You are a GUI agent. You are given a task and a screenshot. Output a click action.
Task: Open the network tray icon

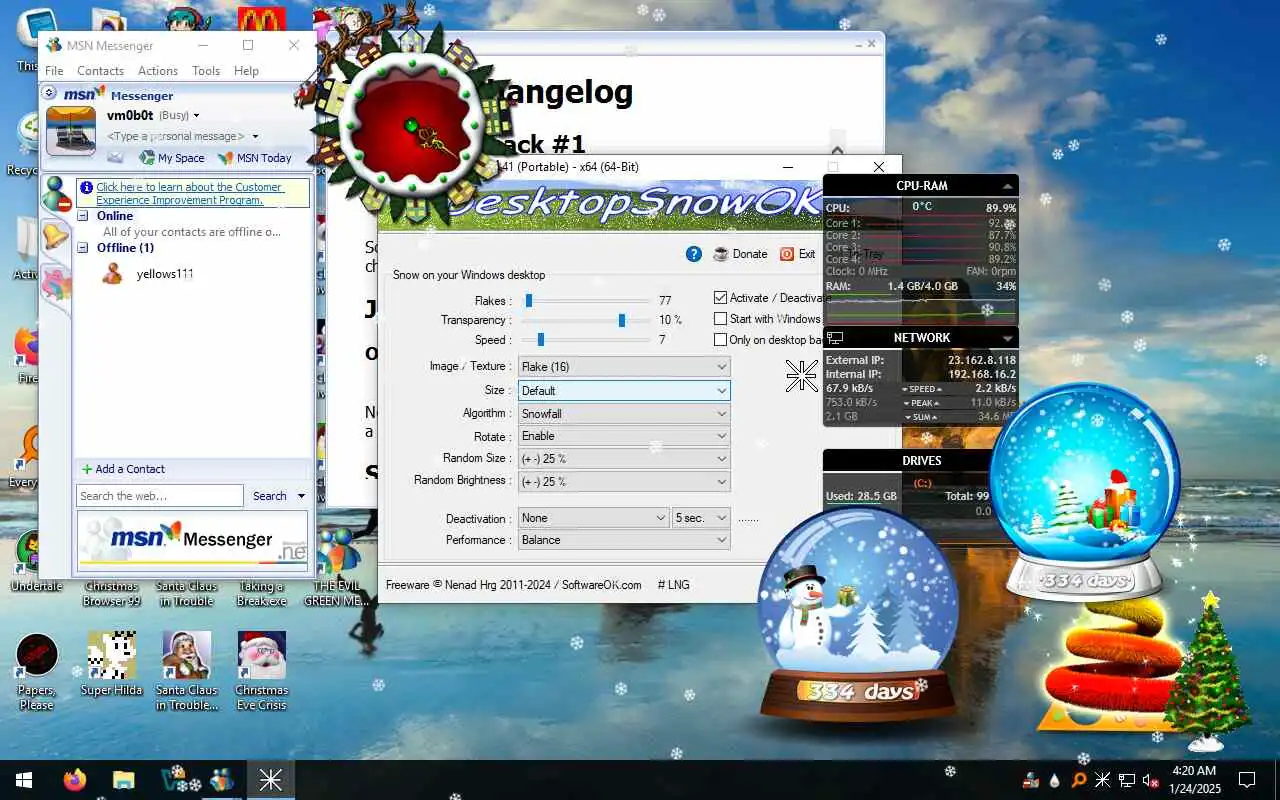coord(1127,780)
